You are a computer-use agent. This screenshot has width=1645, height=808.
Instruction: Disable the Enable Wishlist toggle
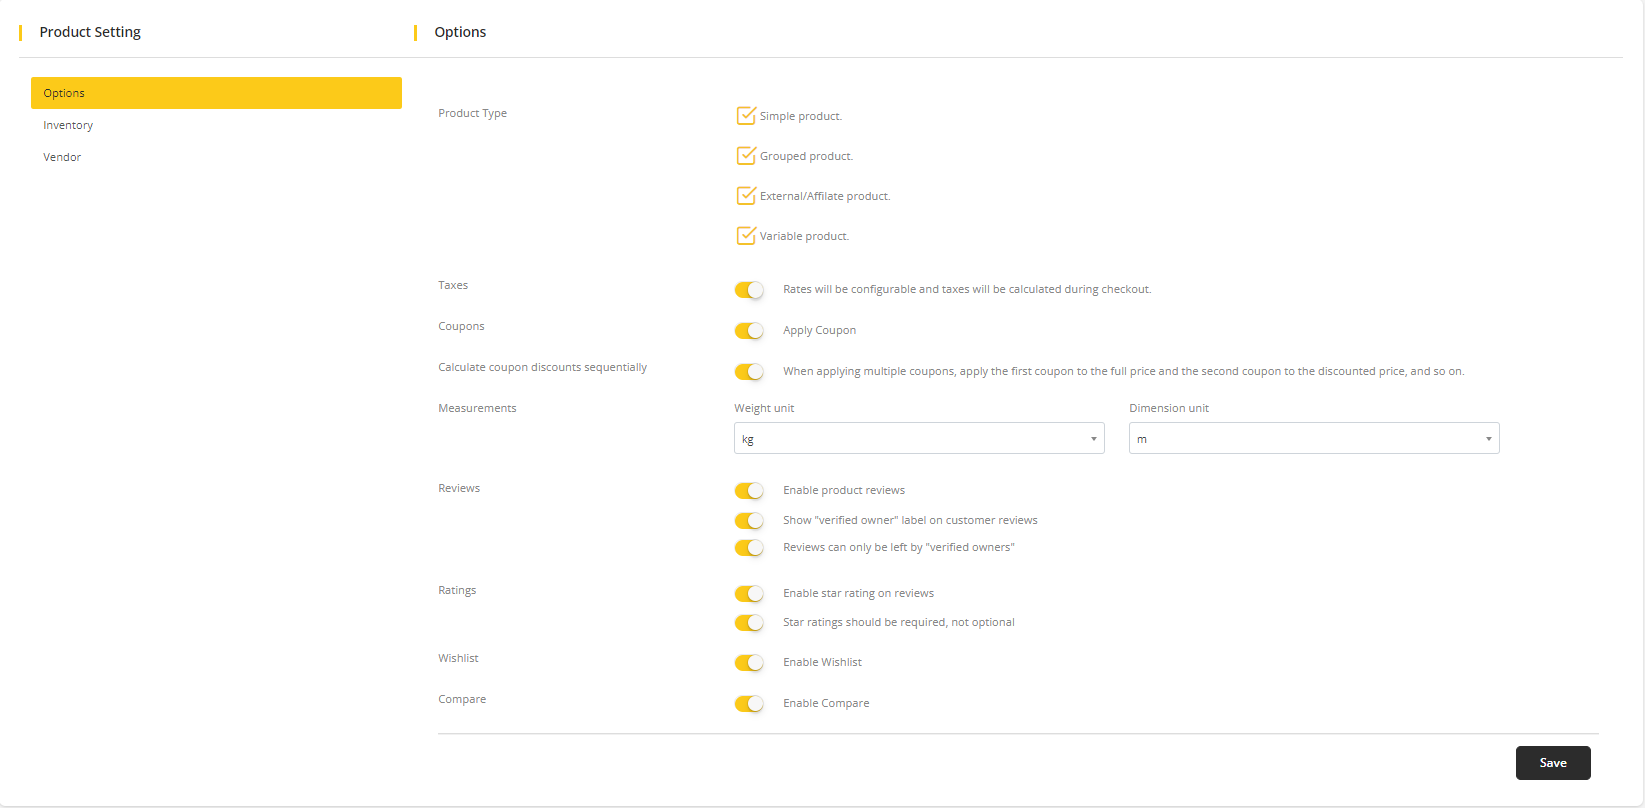[749, 663]
